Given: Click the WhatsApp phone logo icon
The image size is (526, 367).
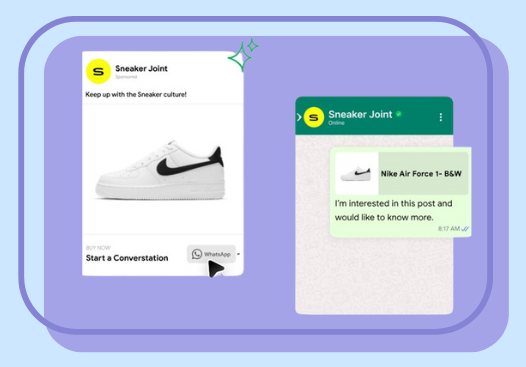Looking at the screenshot, I should pyautogui.click(x=197, y=254).
